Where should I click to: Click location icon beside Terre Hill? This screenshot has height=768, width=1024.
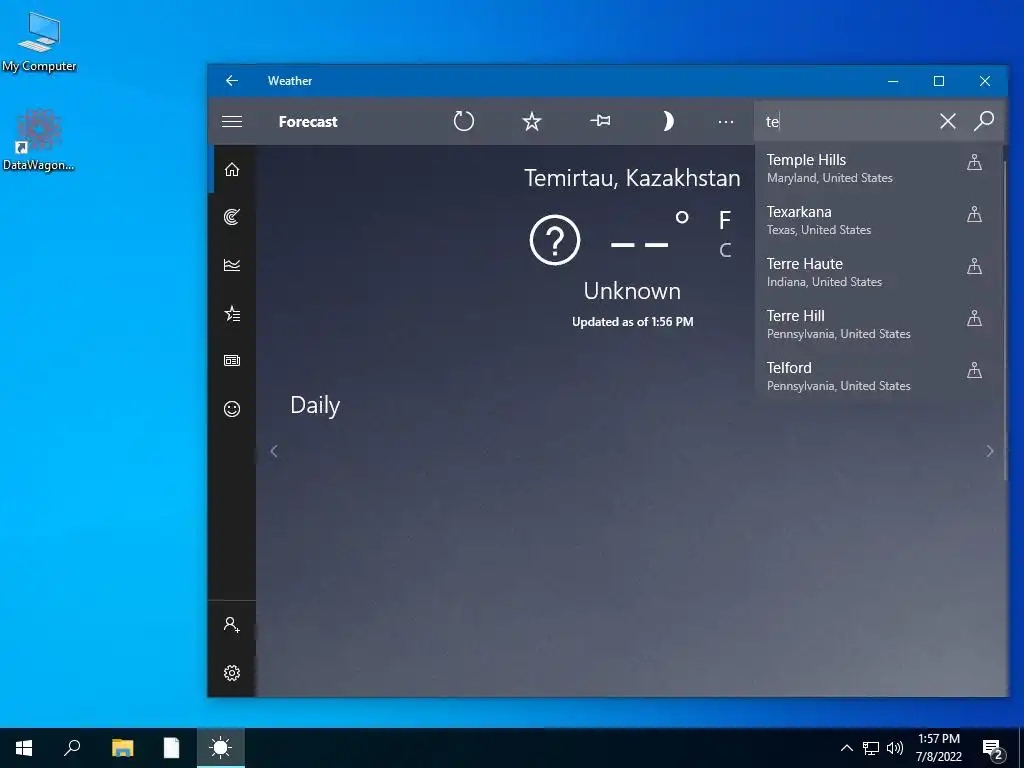tap(974, 318)
